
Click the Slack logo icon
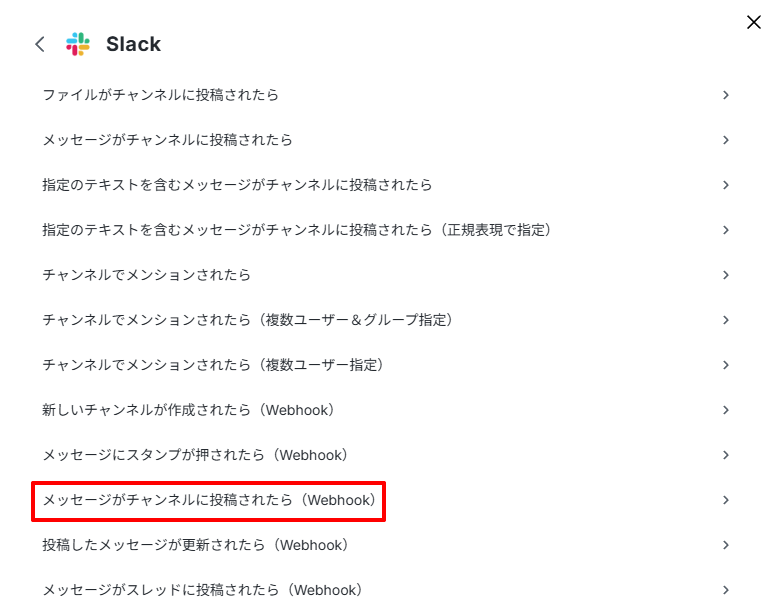78,44
